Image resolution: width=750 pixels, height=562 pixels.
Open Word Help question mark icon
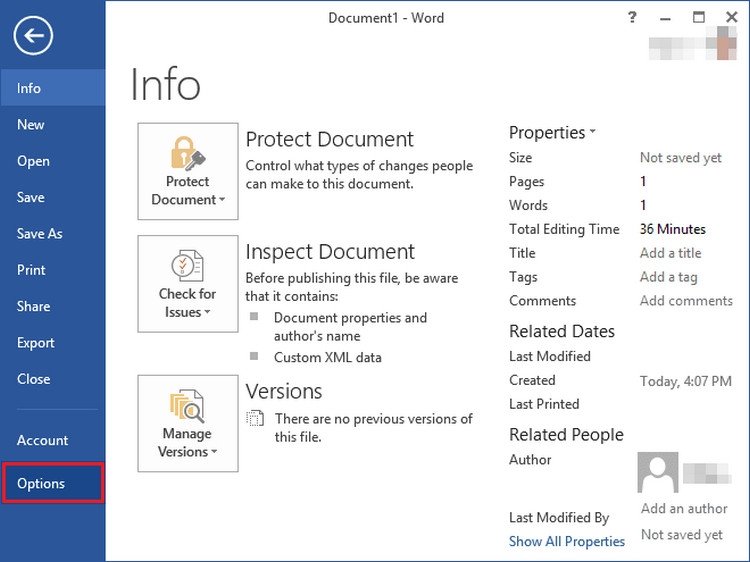point(632,18)
